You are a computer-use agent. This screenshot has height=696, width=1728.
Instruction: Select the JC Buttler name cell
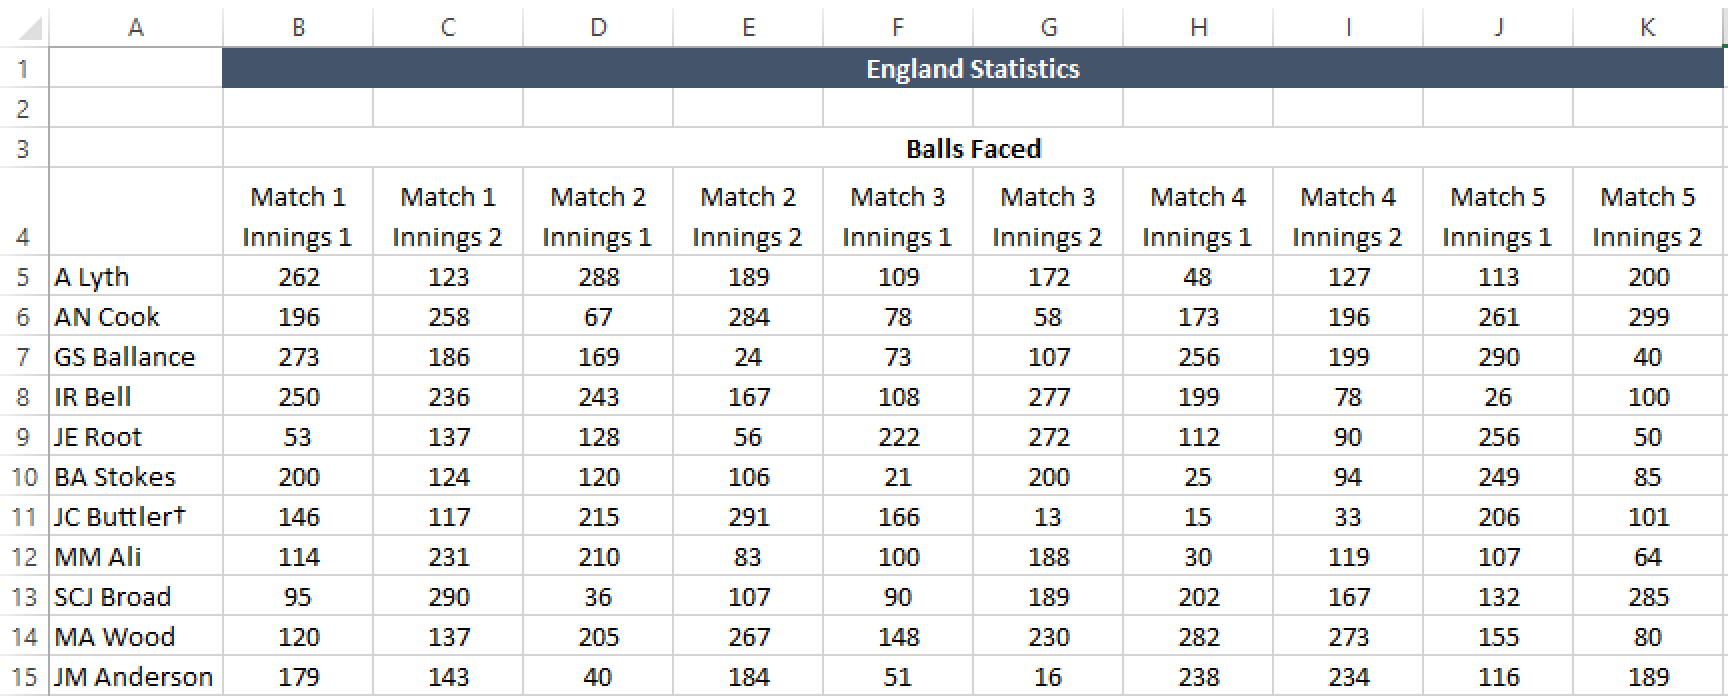(136, 517)
